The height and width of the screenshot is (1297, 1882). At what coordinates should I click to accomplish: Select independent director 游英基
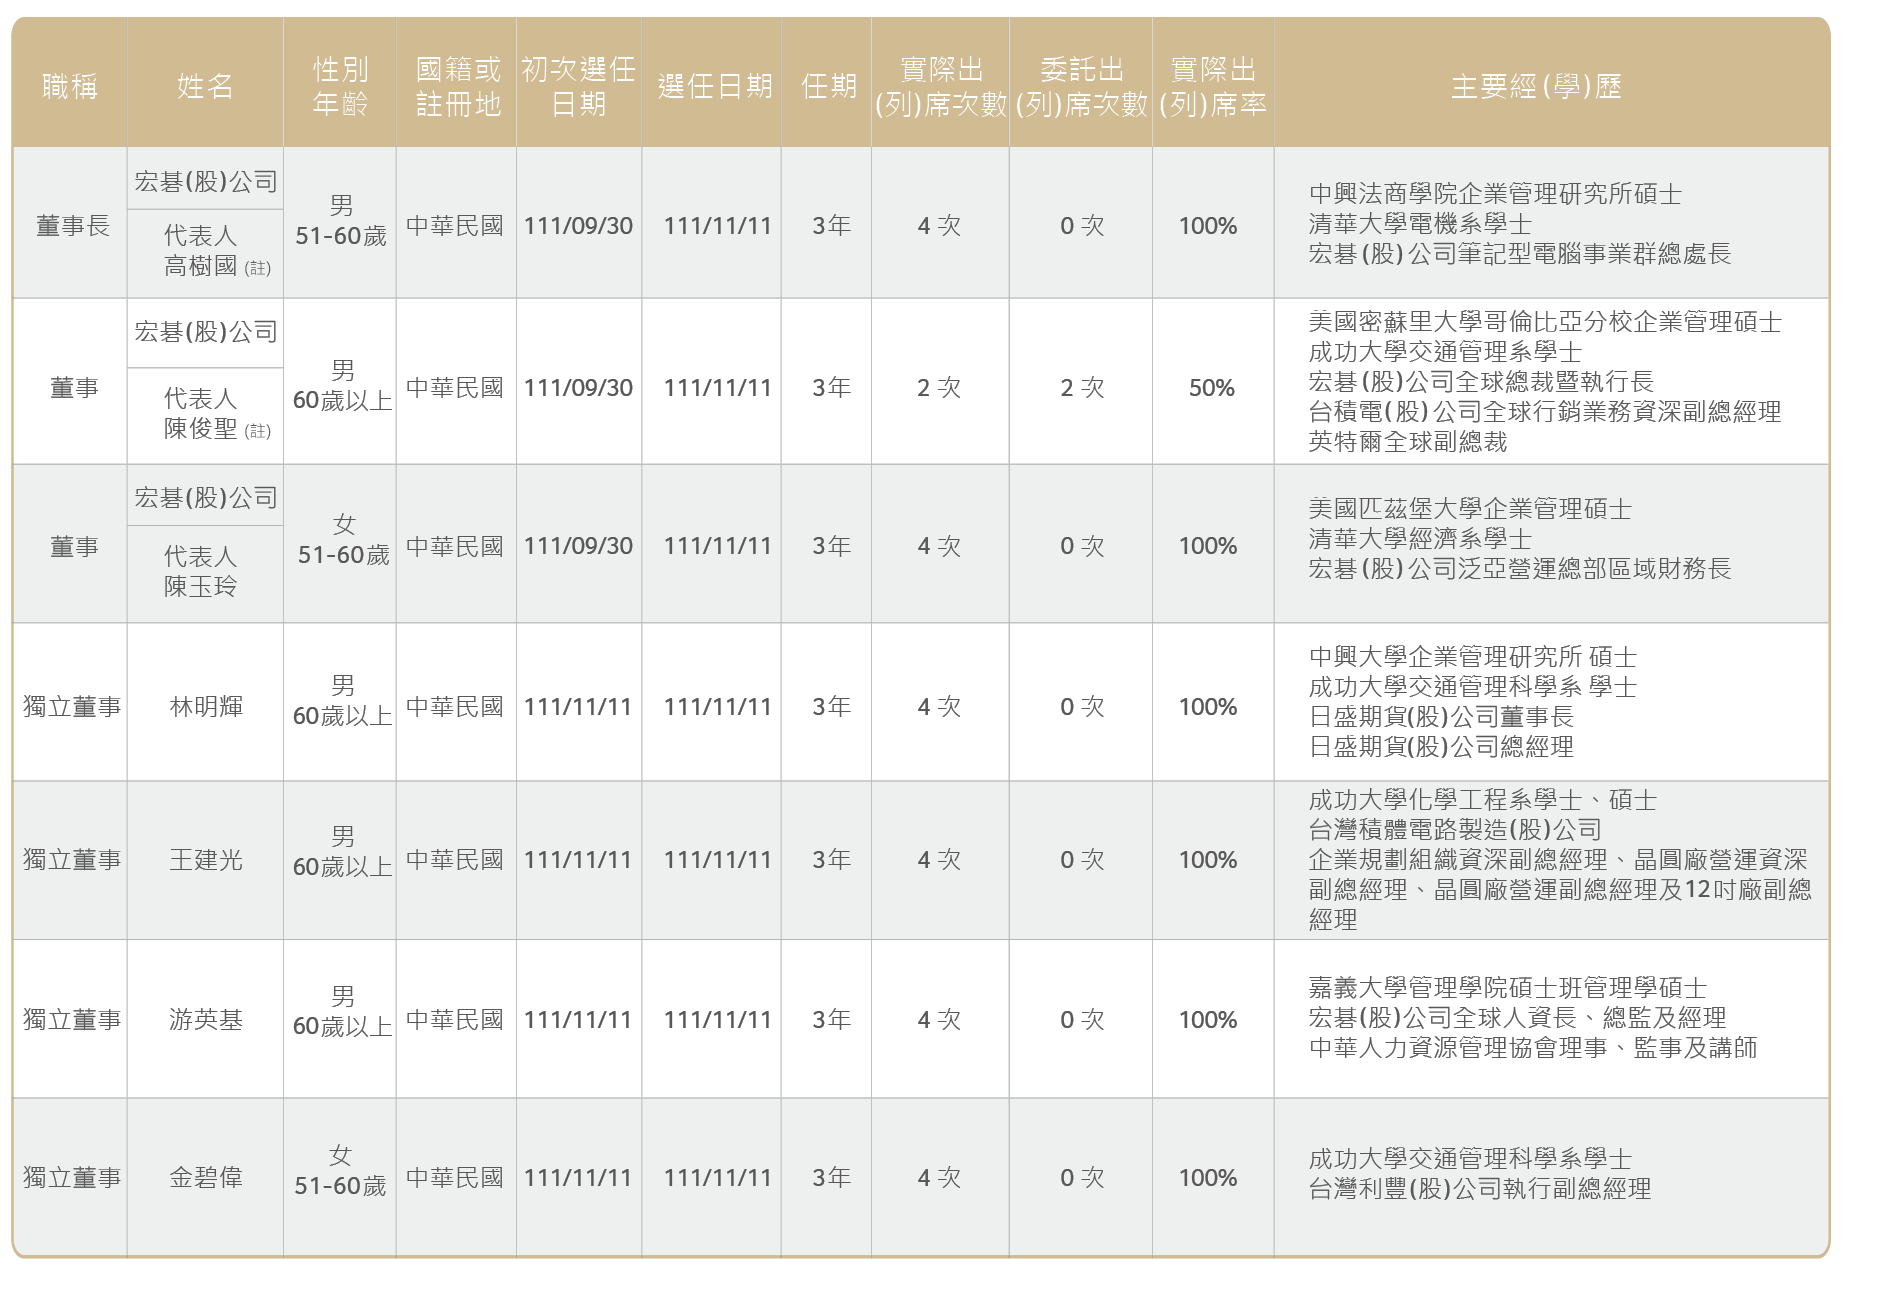(x=206, y=1020)
